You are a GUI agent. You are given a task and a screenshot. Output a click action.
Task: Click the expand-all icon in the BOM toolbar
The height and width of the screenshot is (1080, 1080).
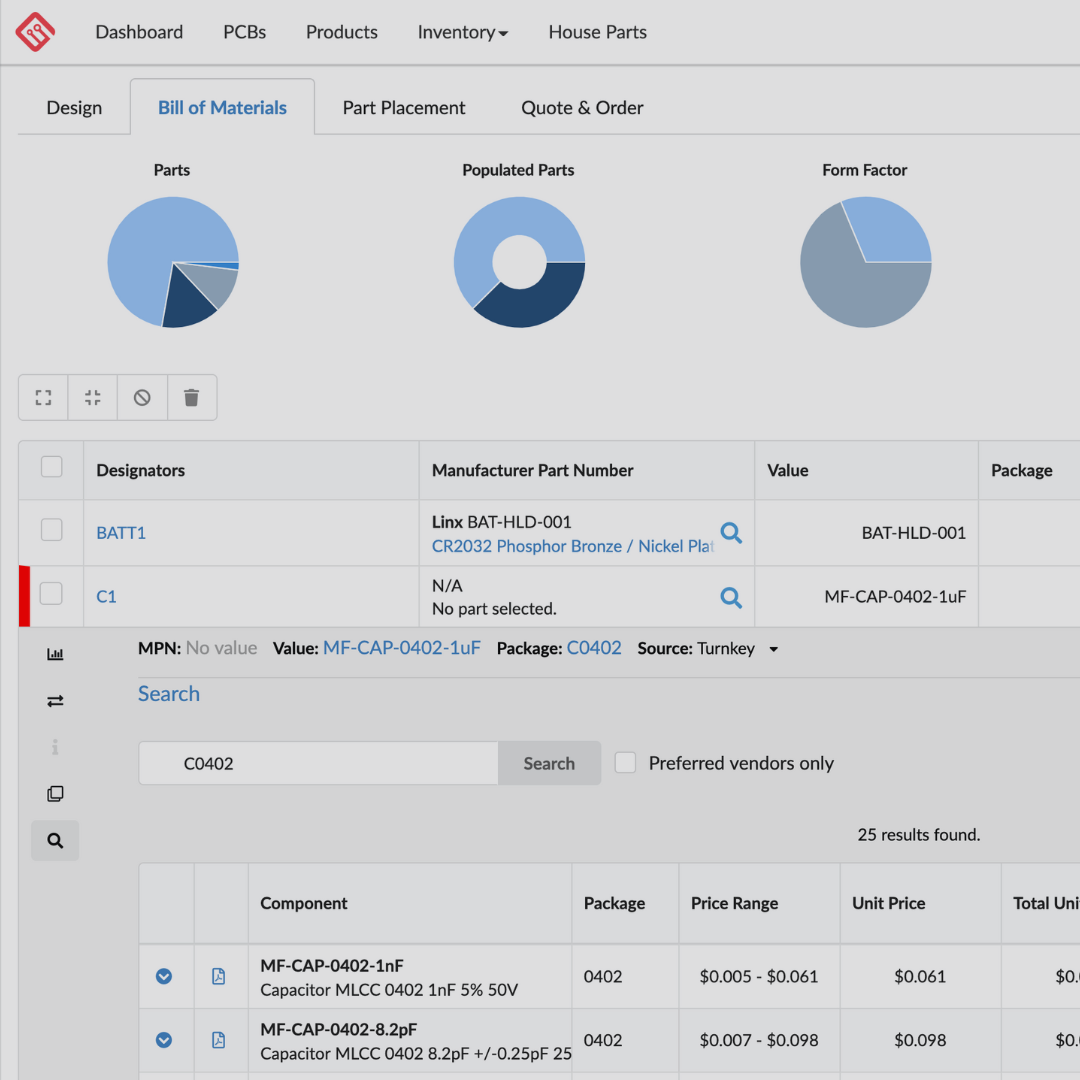pyautogui.click(x=43, y=398)
